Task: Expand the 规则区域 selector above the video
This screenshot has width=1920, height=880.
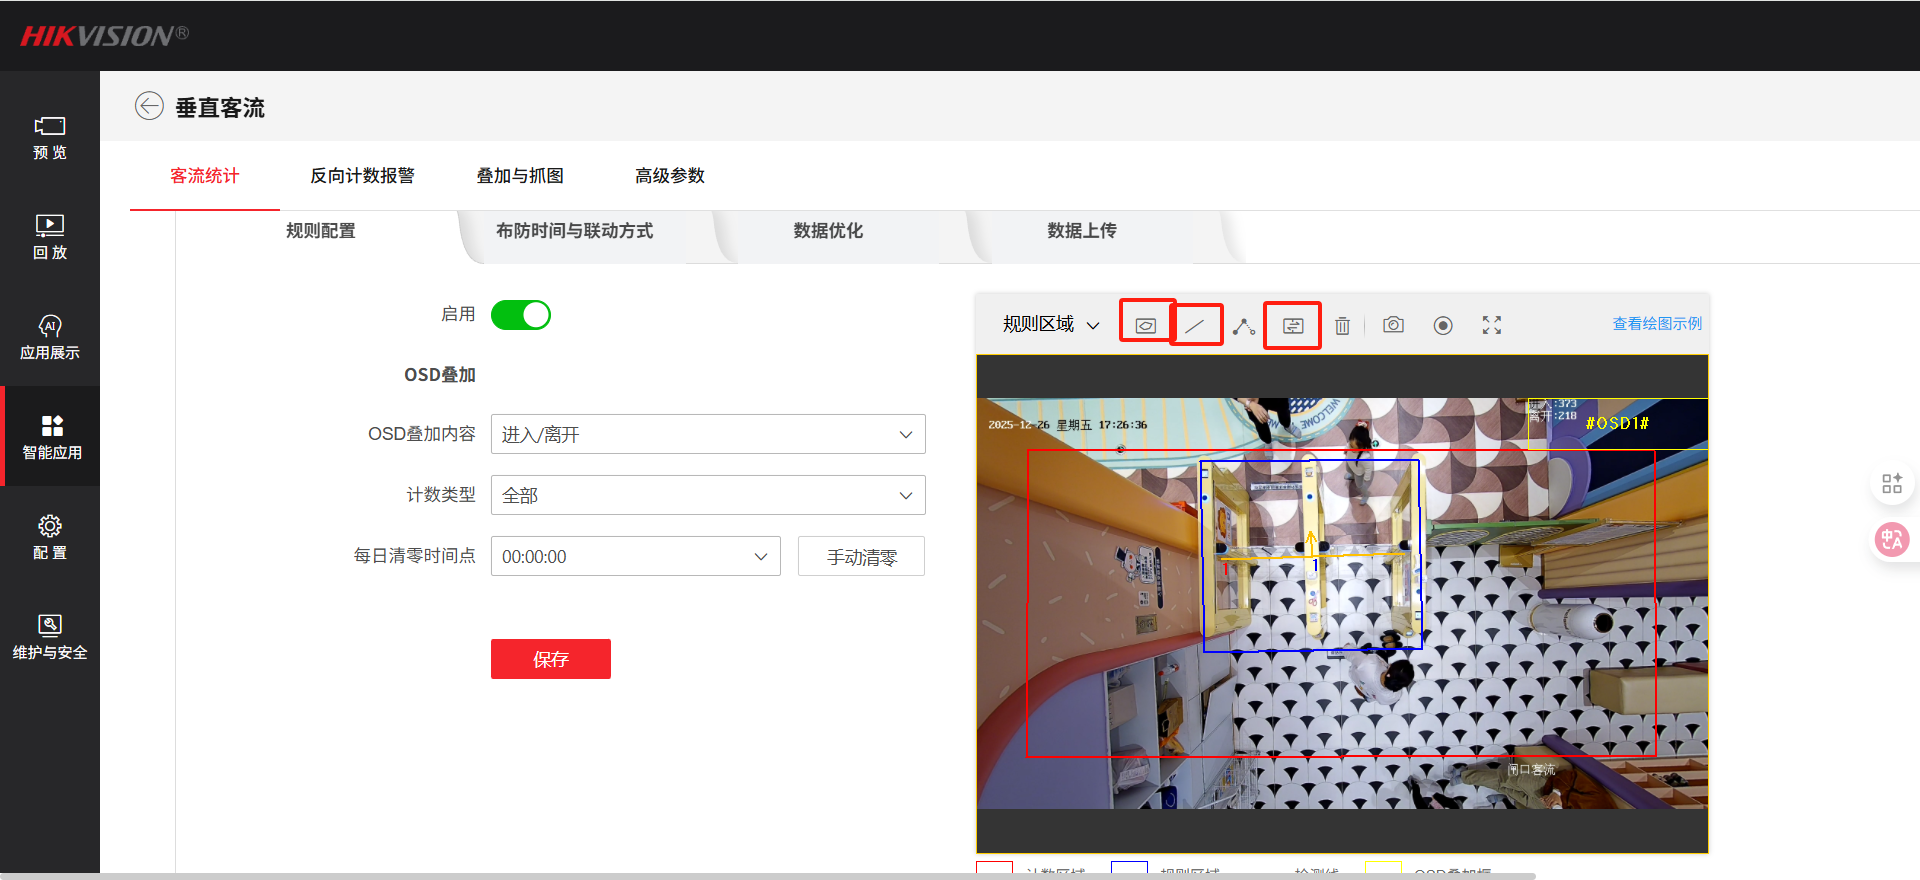Action: (x=1051, y=324)
